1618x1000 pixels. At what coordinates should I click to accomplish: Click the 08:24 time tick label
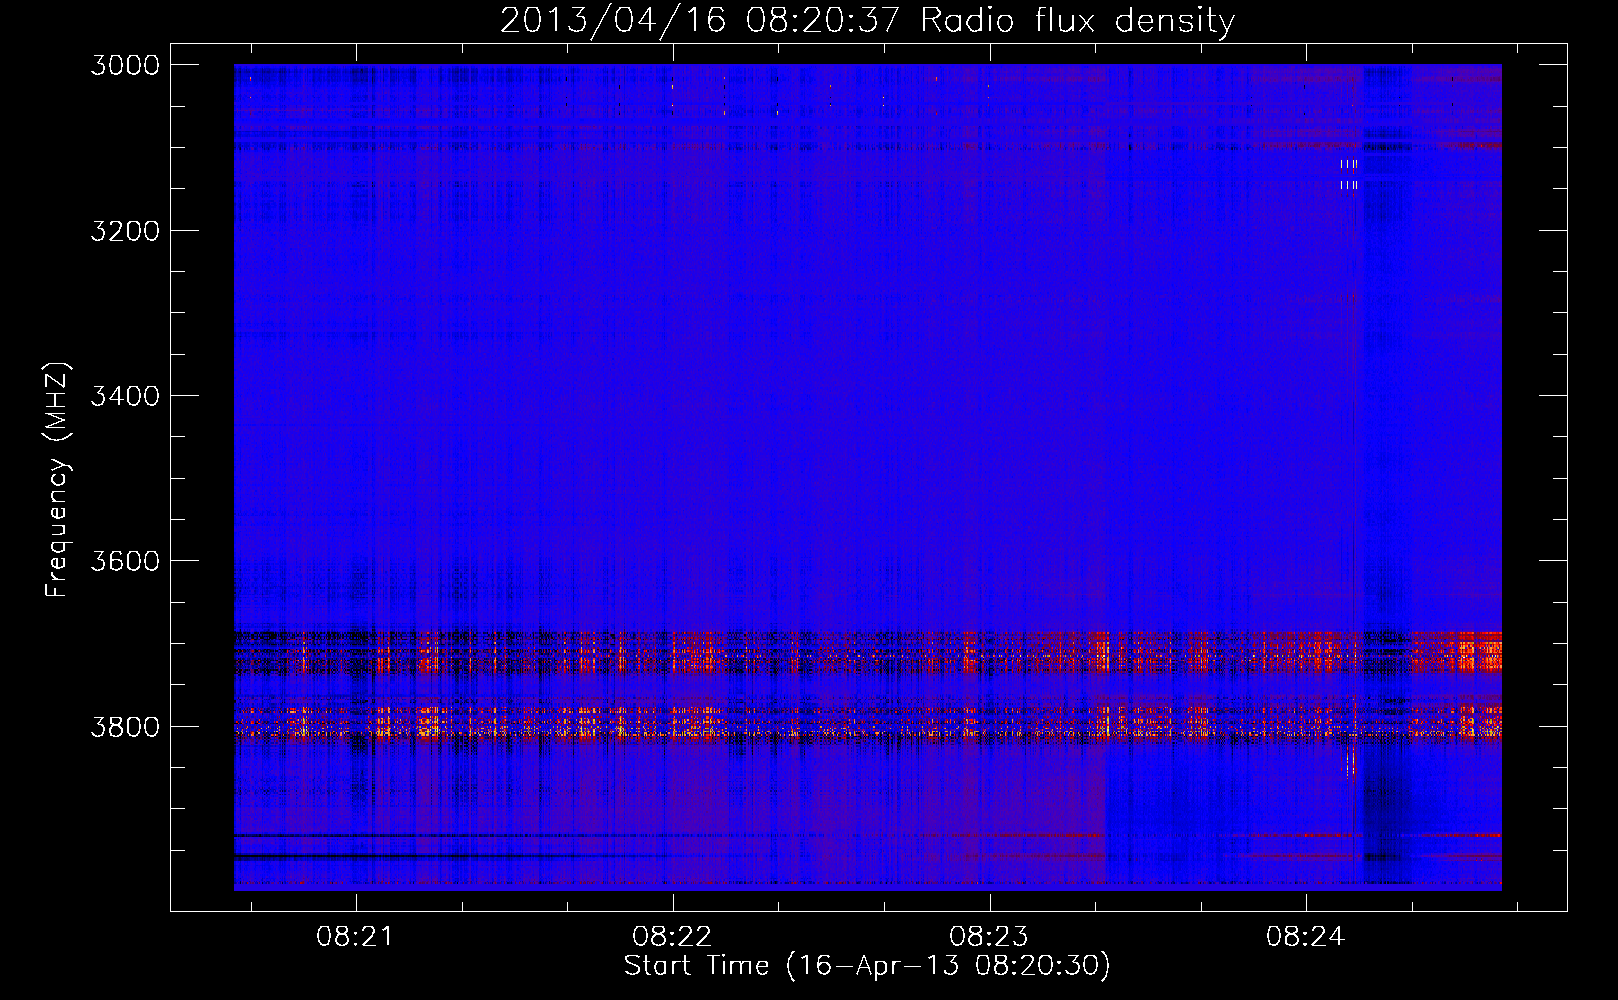(1306, 937)
